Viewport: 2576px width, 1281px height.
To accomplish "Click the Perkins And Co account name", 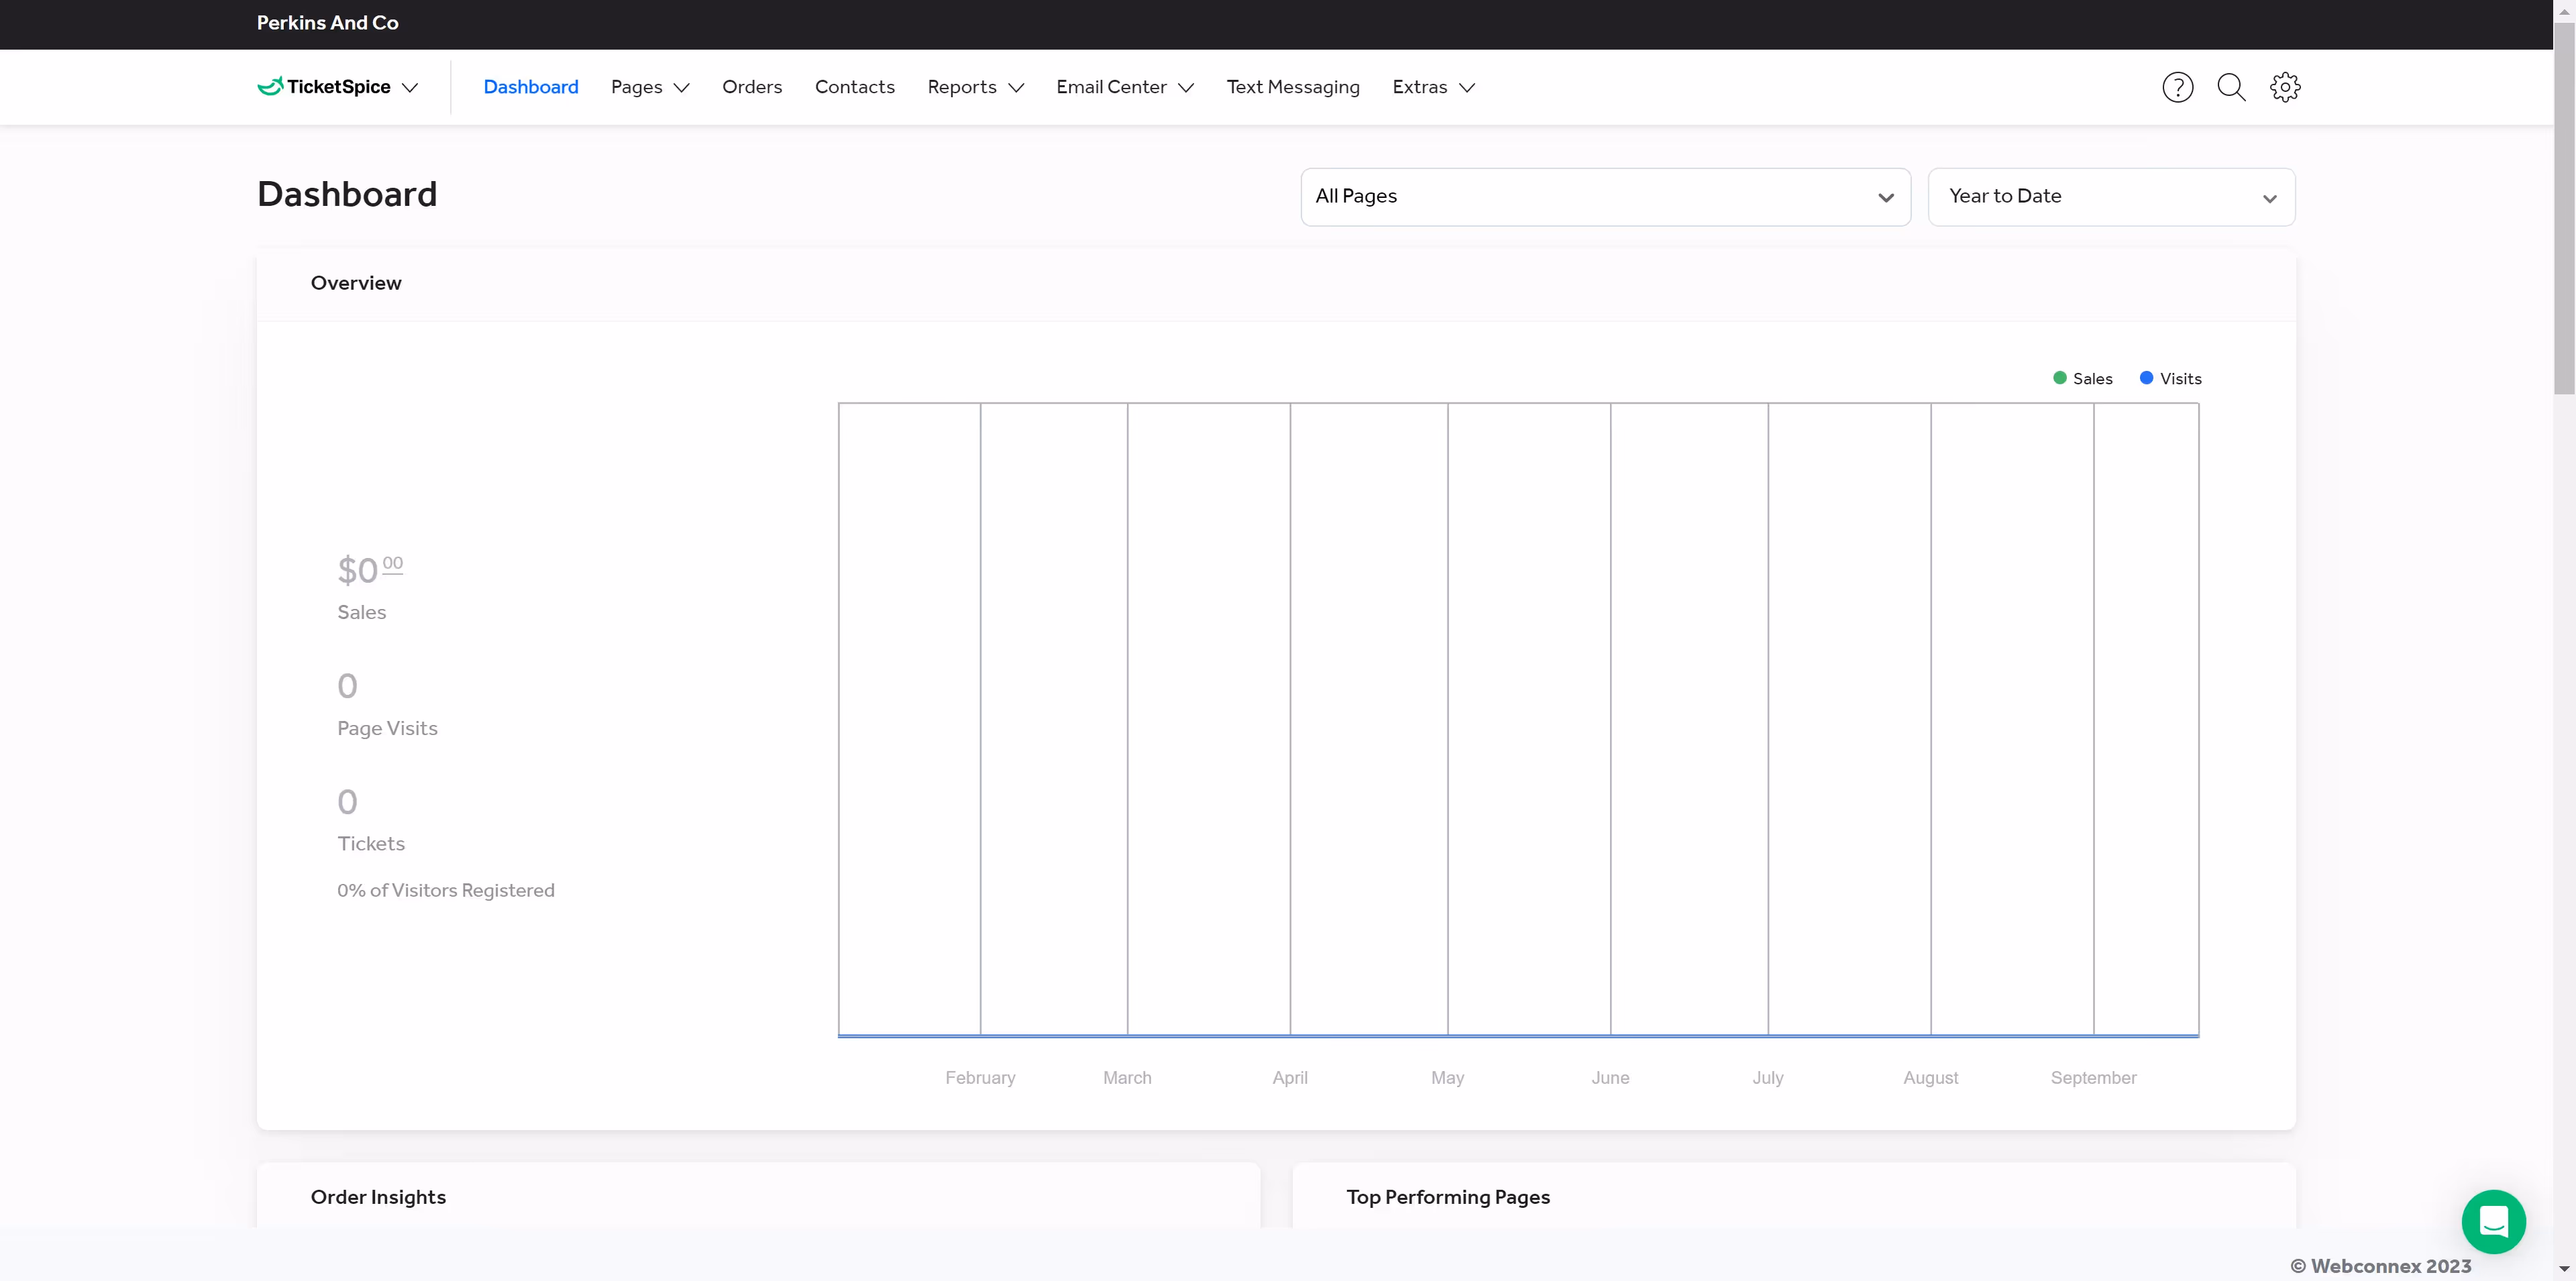I will point(327,23).
